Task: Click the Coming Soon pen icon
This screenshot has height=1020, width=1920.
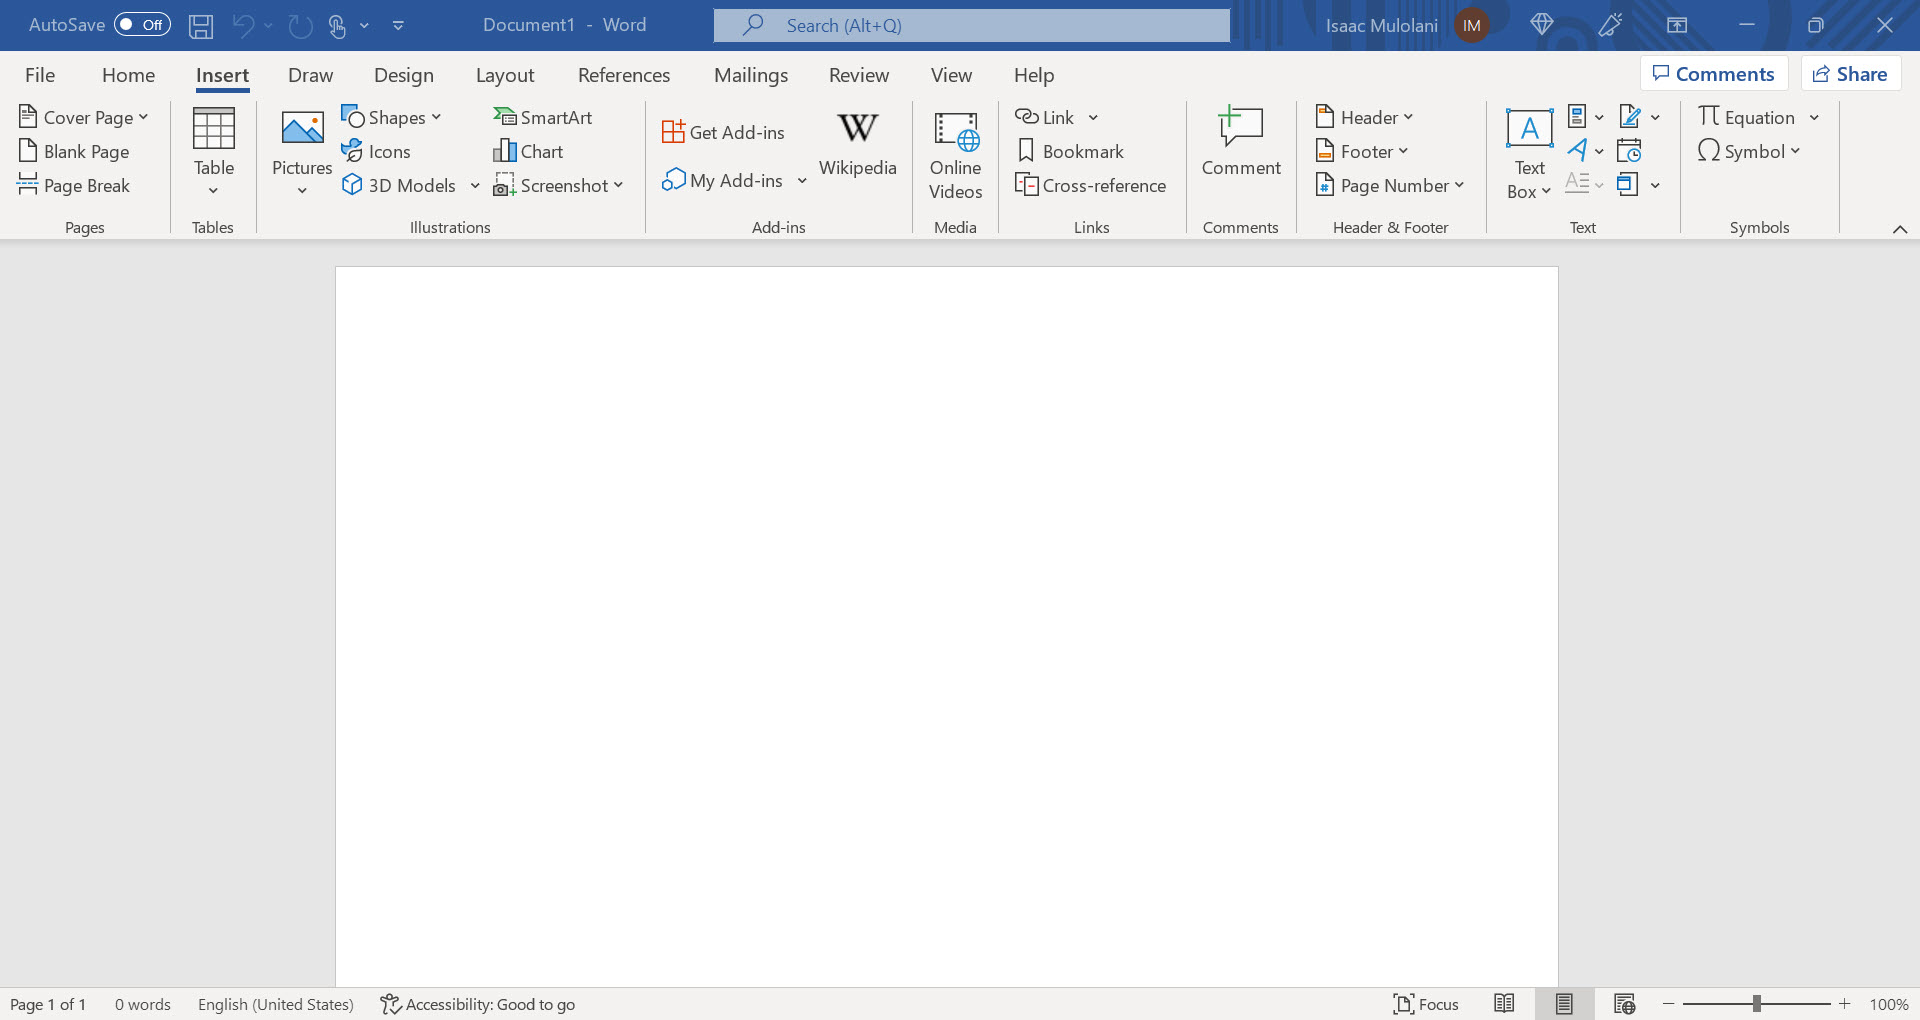Action: point(1610,25)
